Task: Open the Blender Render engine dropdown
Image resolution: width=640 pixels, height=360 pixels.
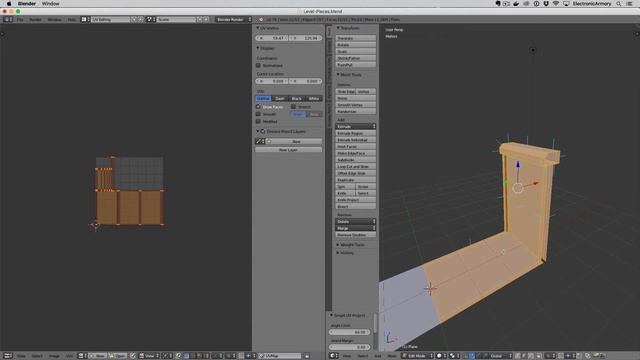Action: pos(233,19)
